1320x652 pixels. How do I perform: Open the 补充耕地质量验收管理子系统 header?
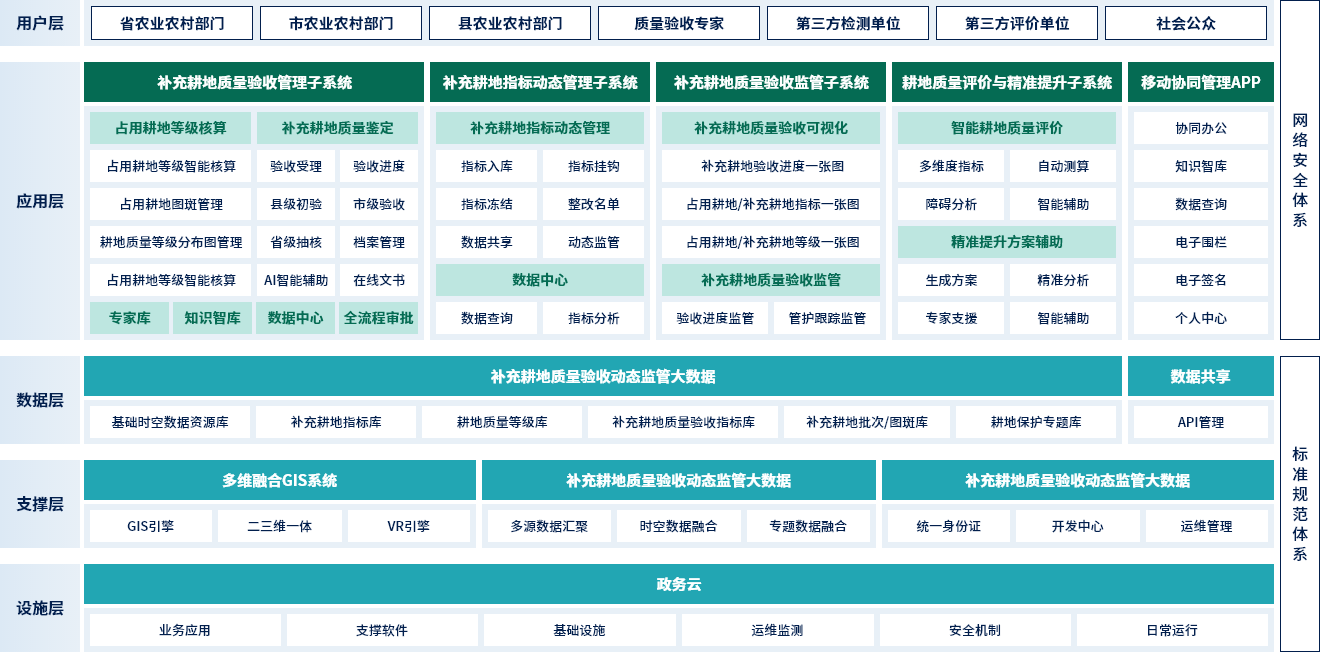pos(254,83)
